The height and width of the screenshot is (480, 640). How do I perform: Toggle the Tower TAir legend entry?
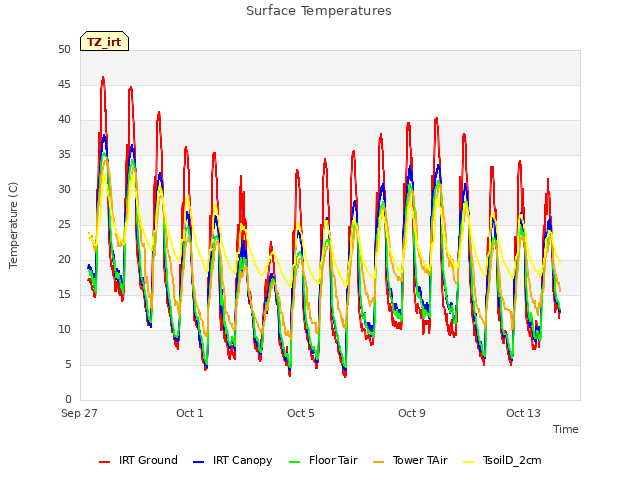pyautogui.click(x=410, y=460)
